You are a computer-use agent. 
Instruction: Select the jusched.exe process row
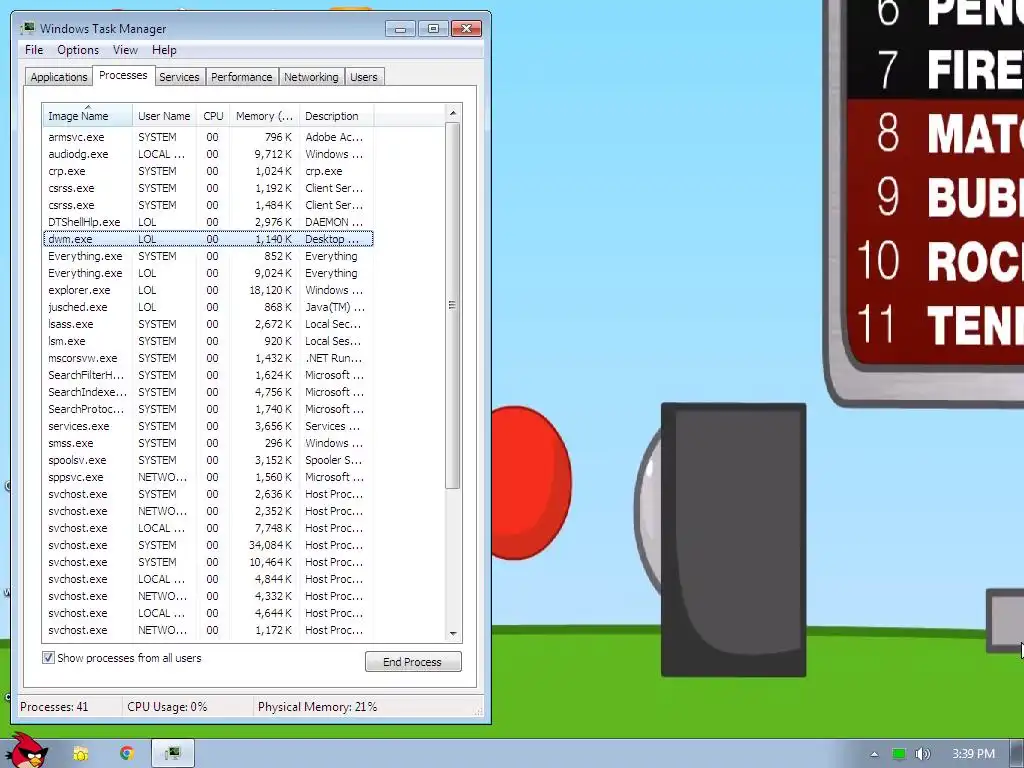[x=208, y=307]
